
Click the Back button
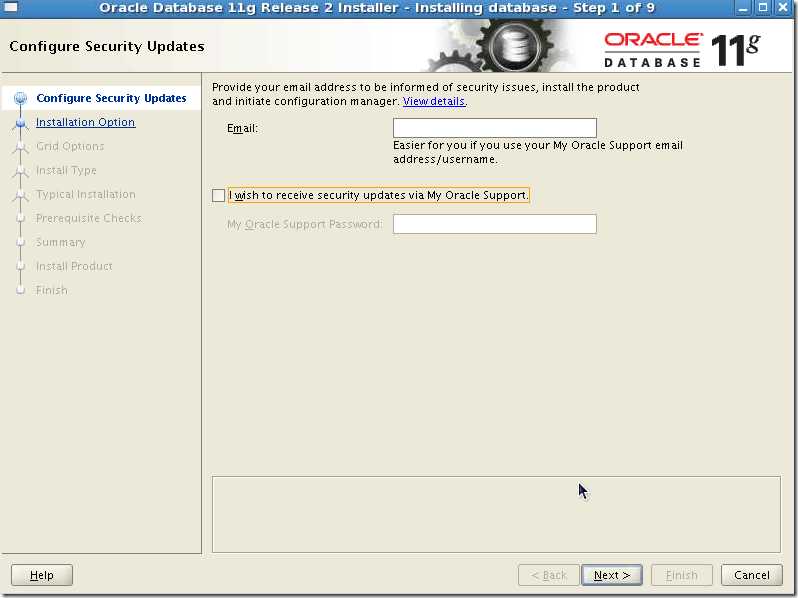click(x=549, y=575)
